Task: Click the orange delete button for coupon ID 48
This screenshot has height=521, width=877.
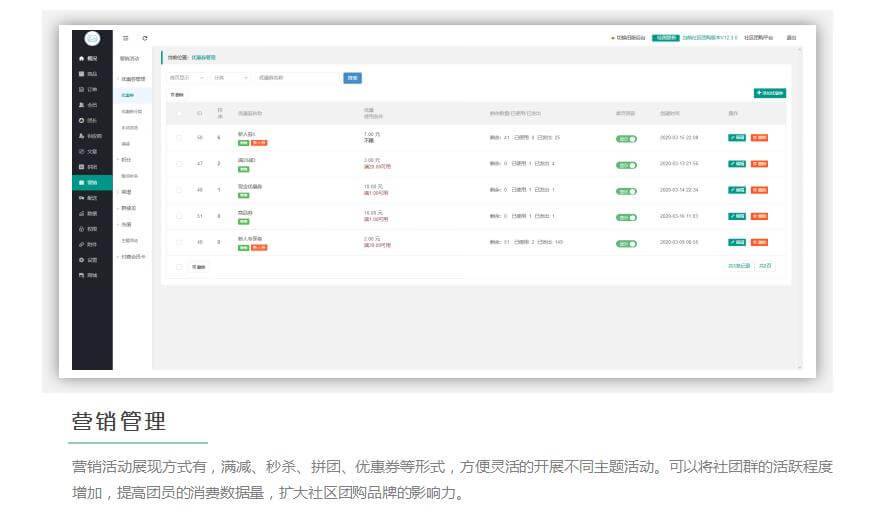Action: [760, 189]
